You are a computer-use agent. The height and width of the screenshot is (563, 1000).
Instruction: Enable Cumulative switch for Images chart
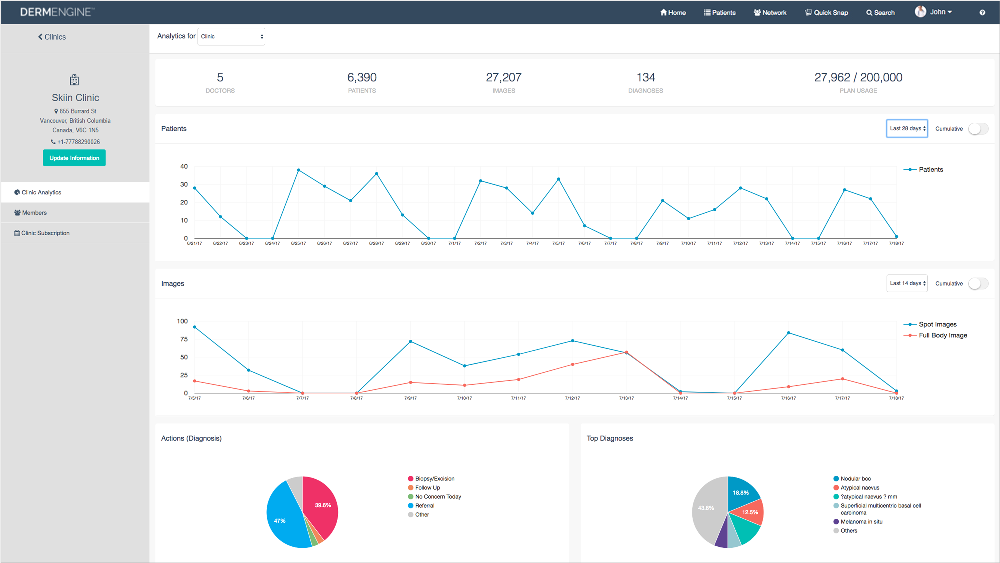tap(978, 283)
